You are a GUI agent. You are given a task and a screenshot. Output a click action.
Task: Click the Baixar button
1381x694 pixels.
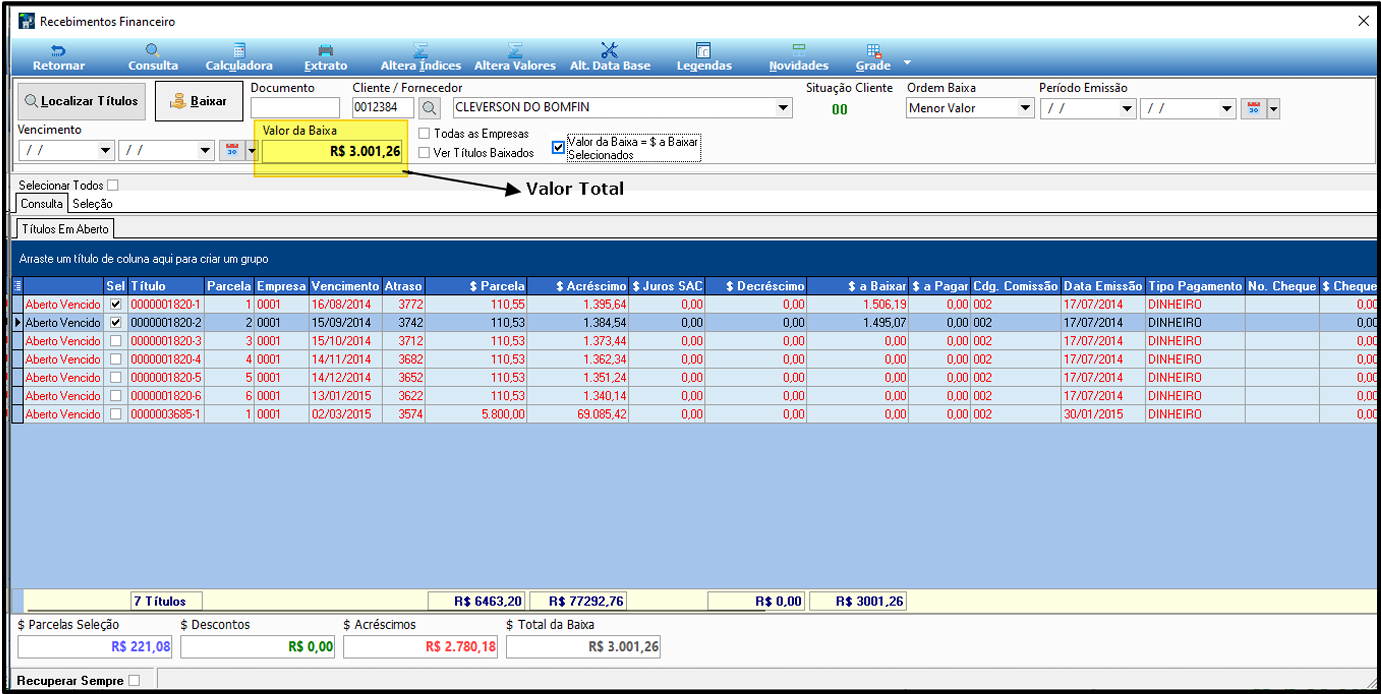click(x=199, y=101)
